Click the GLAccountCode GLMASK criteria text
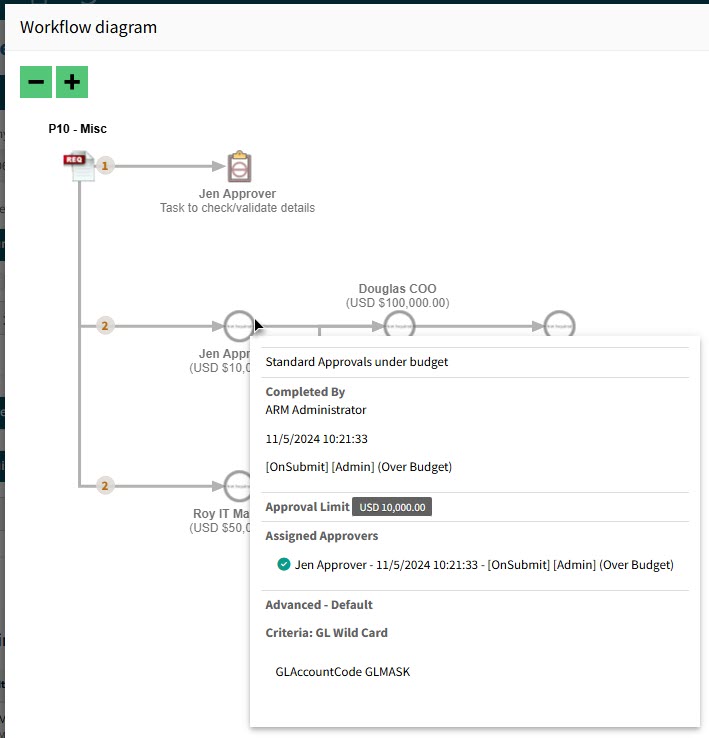Image resolution: width=709 pixels, height=738 pixels. click(342, 672)
